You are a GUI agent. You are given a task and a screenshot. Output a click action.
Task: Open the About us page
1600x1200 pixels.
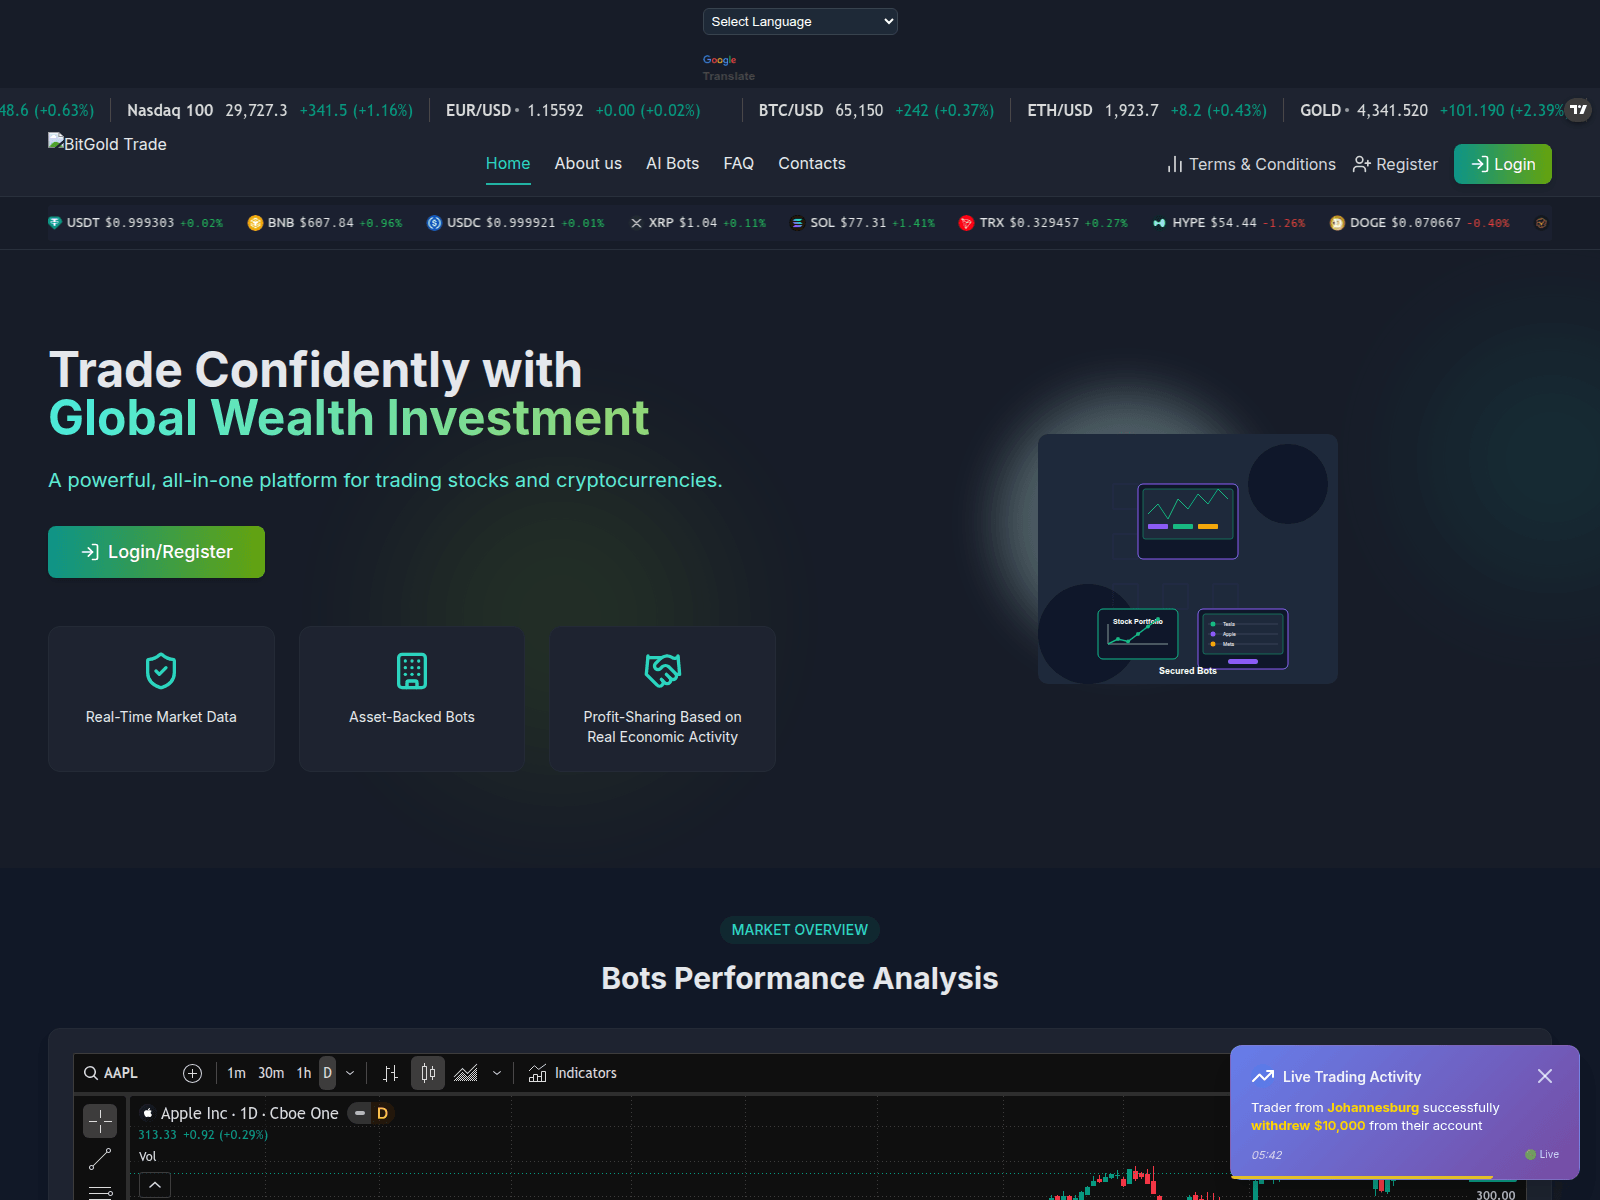point(588,164)
